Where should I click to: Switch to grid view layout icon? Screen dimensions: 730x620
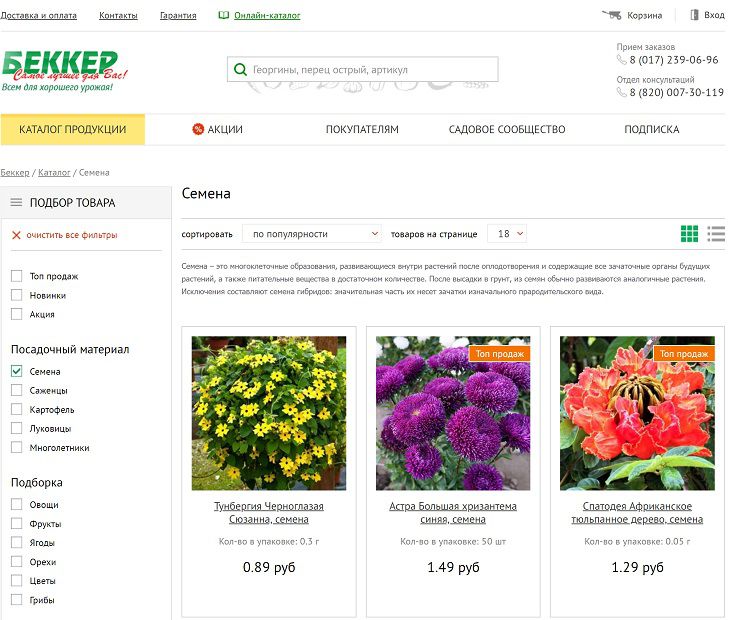click(x=689, y=233)
